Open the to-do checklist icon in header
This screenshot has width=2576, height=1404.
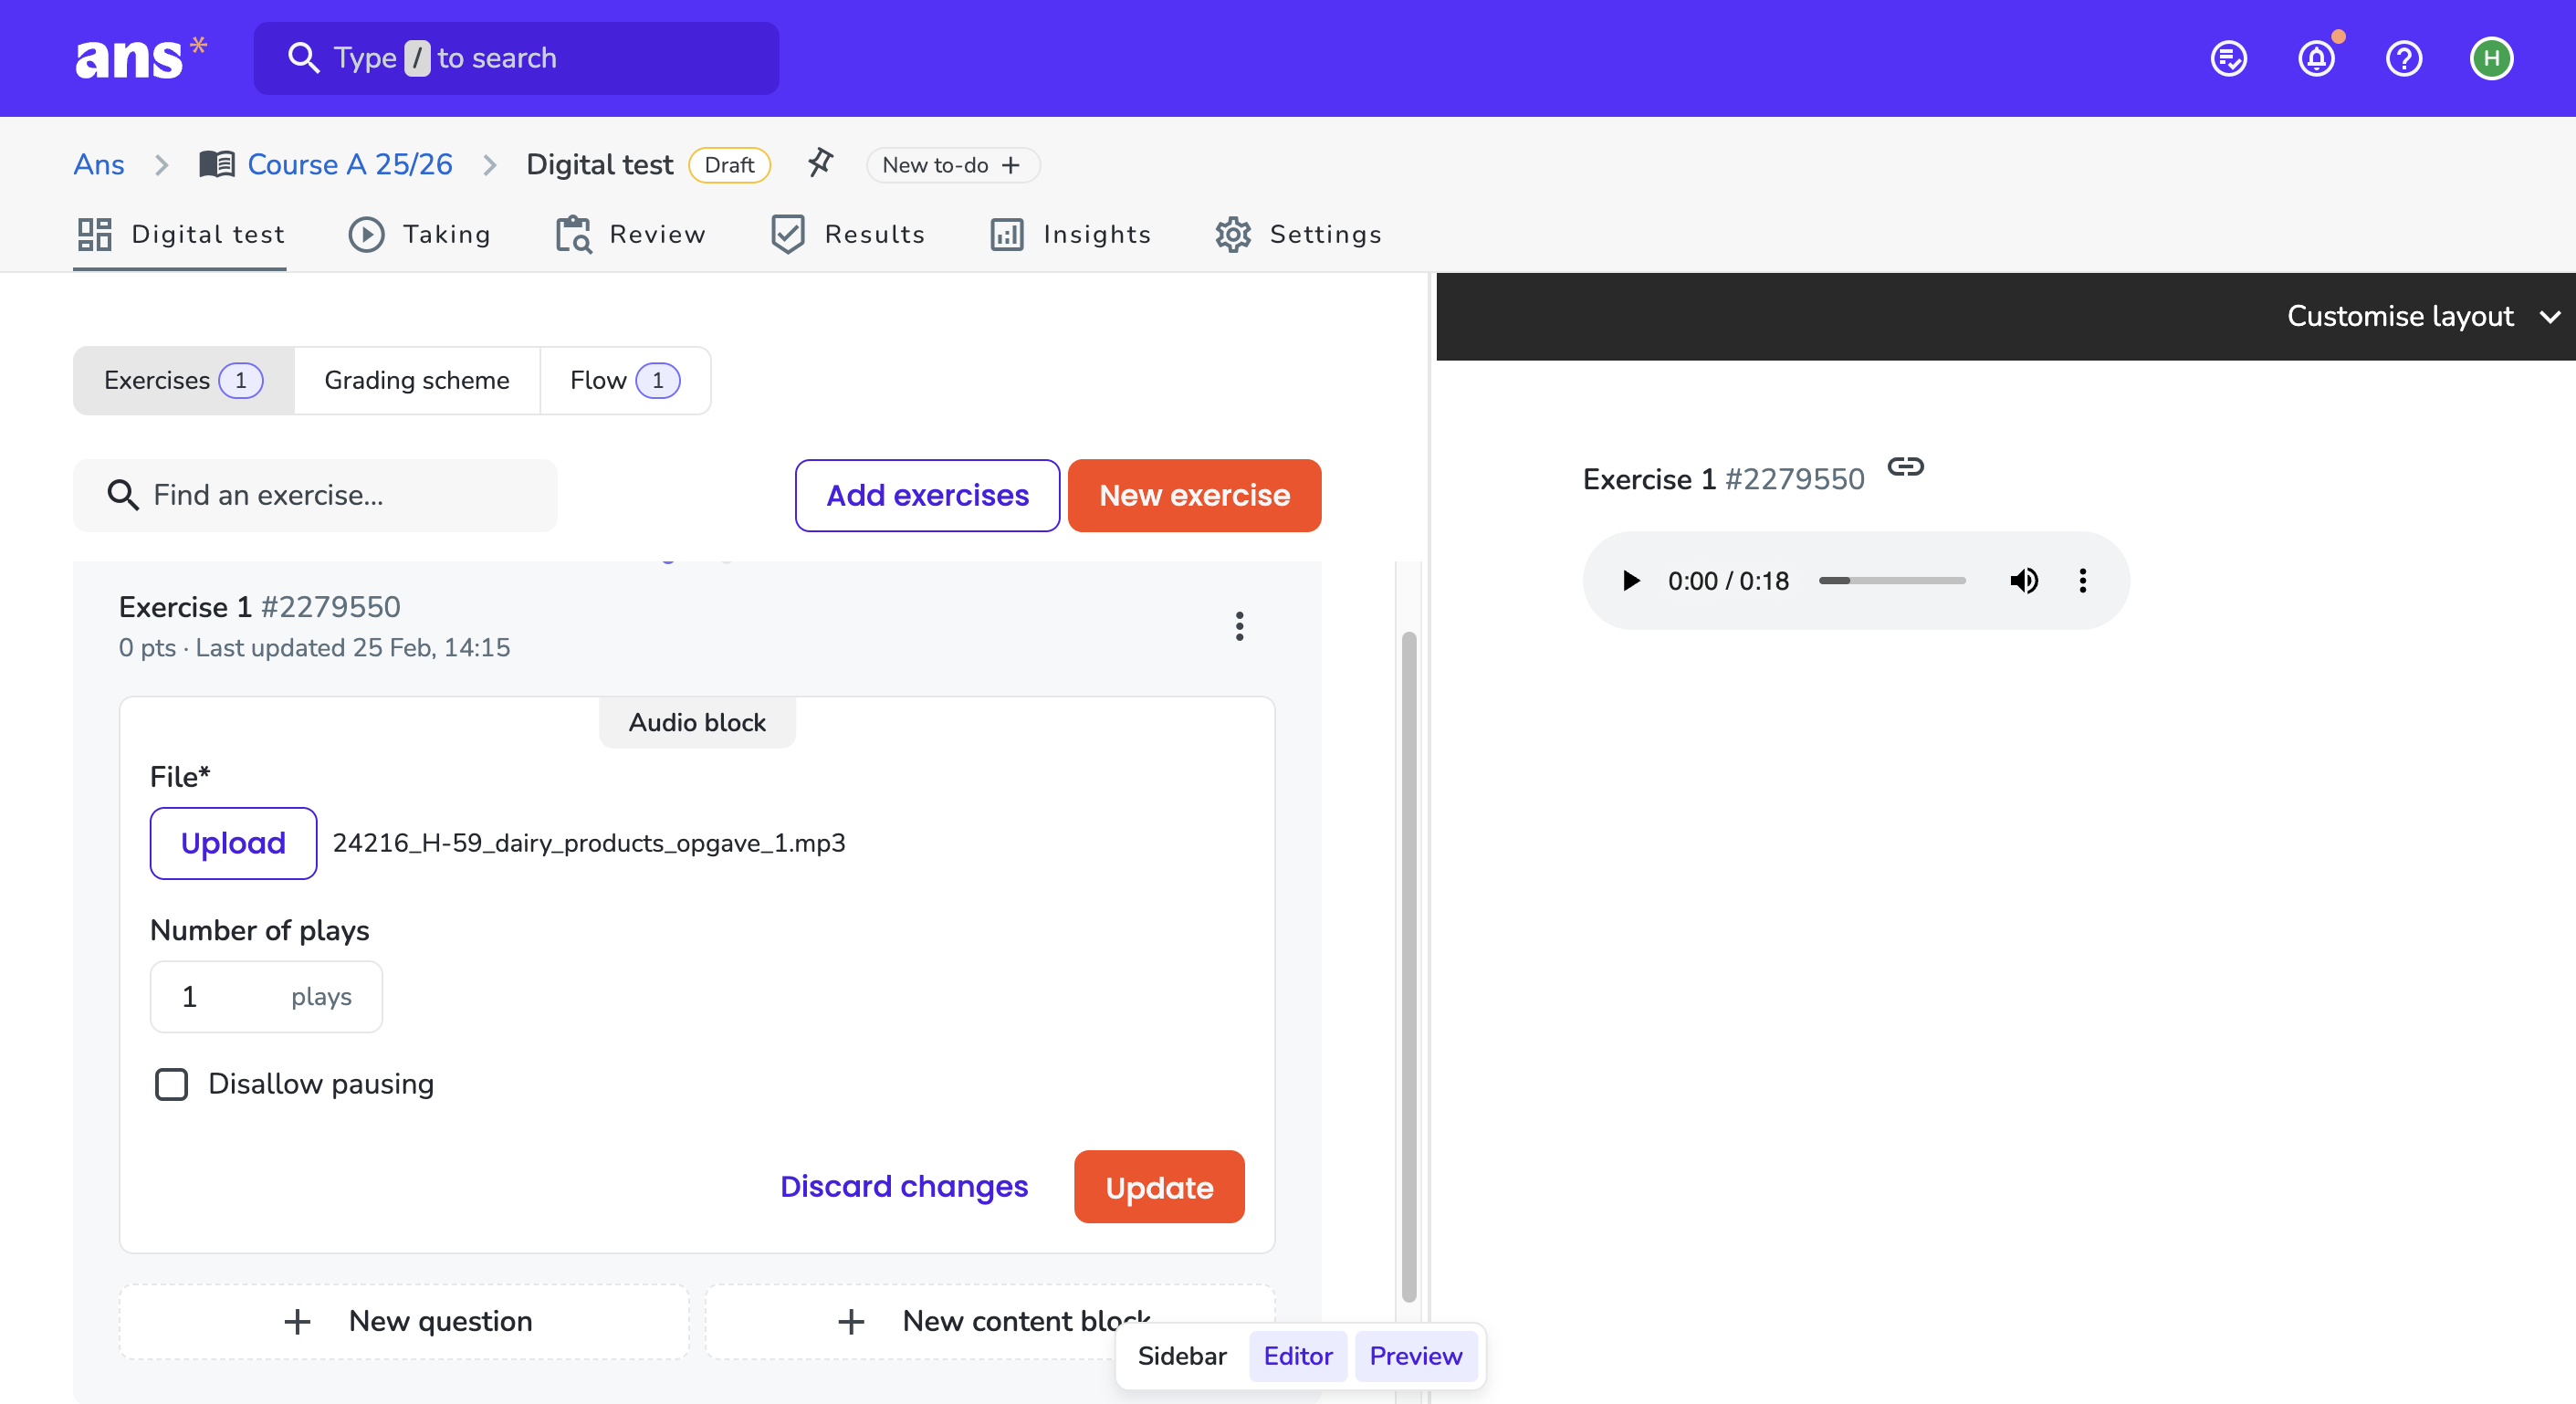2228,58
